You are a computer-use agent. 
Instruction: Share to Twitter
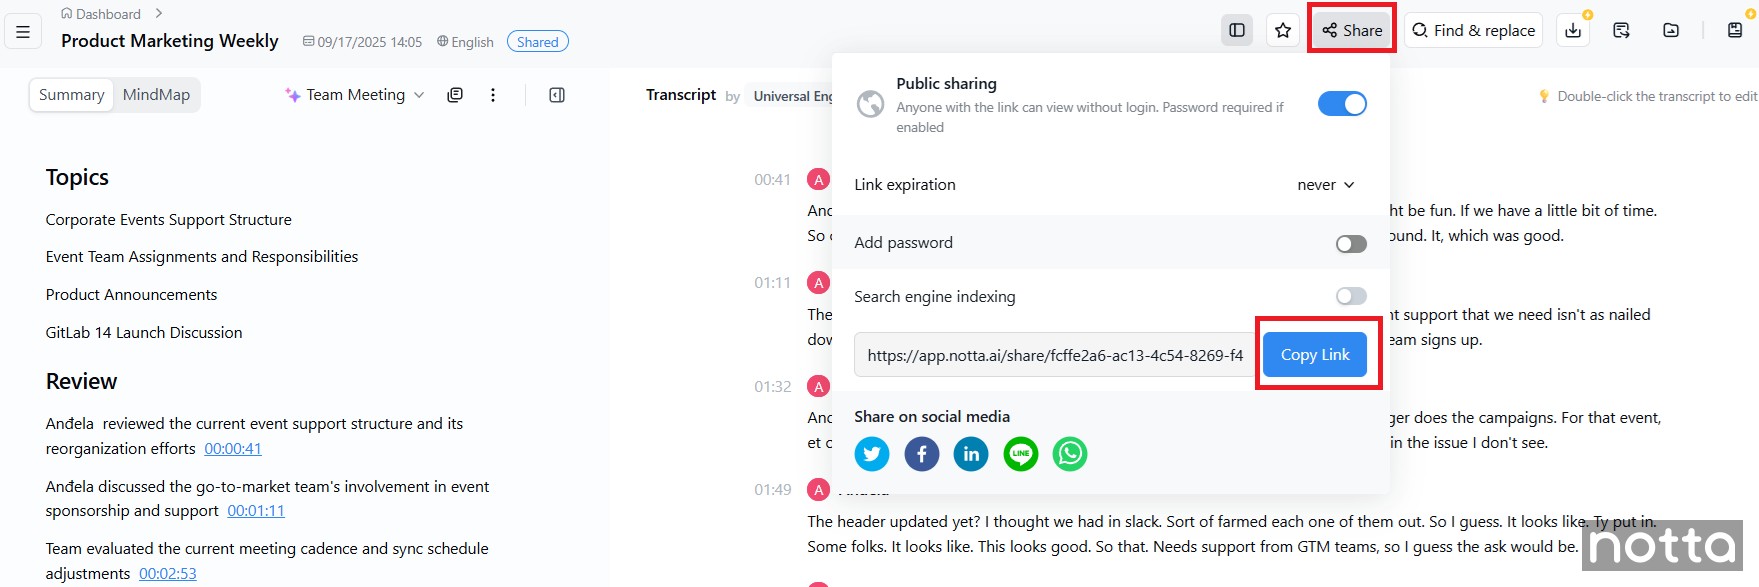872,454
